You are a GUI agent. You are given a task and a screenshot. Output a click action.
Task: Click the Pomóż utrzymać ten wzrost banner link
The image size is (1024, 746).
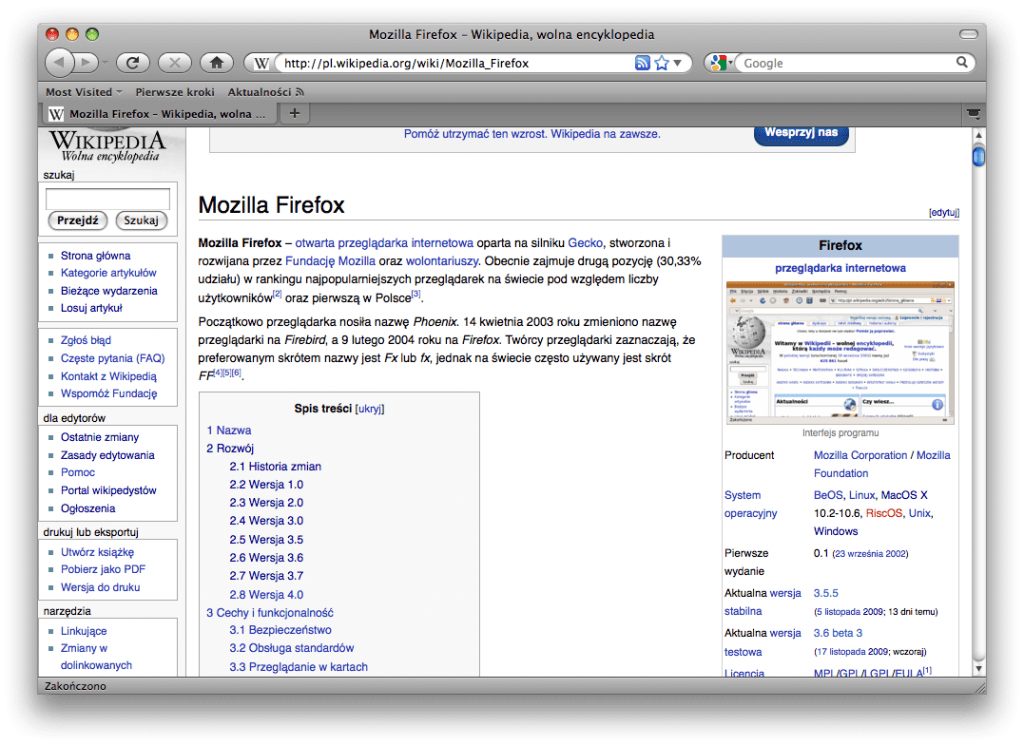532,134
